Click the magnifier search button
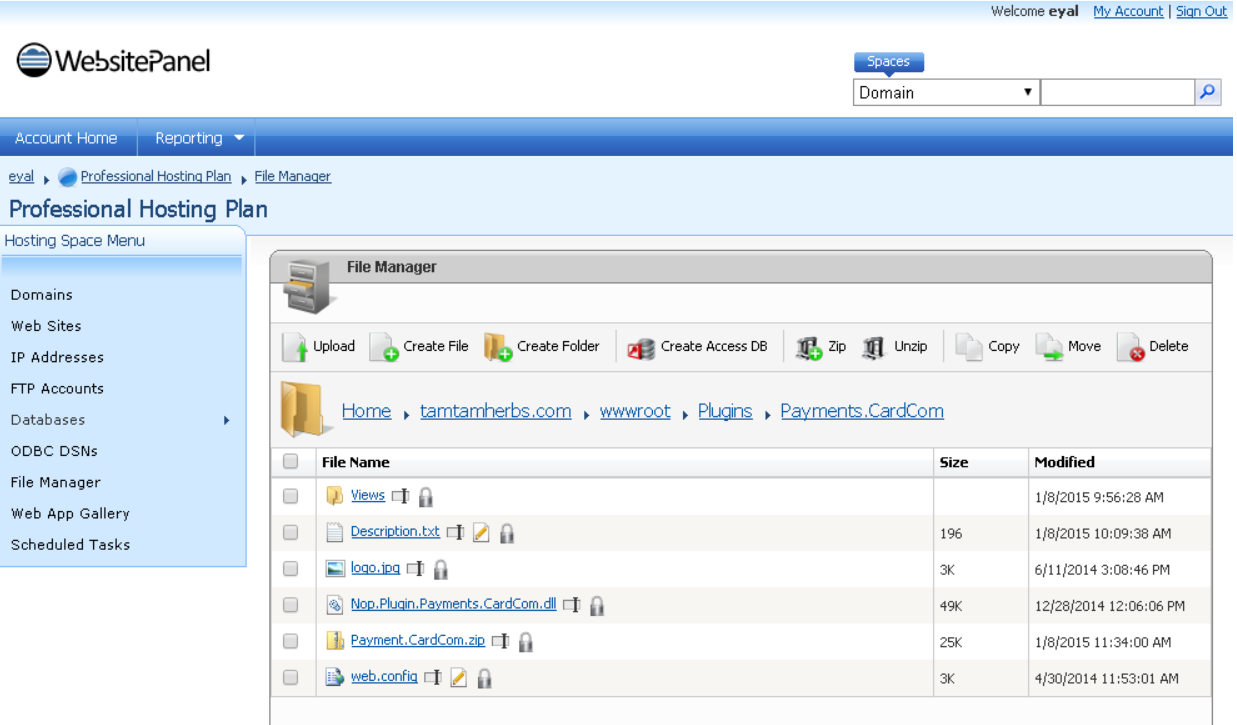 point(1209,92)
